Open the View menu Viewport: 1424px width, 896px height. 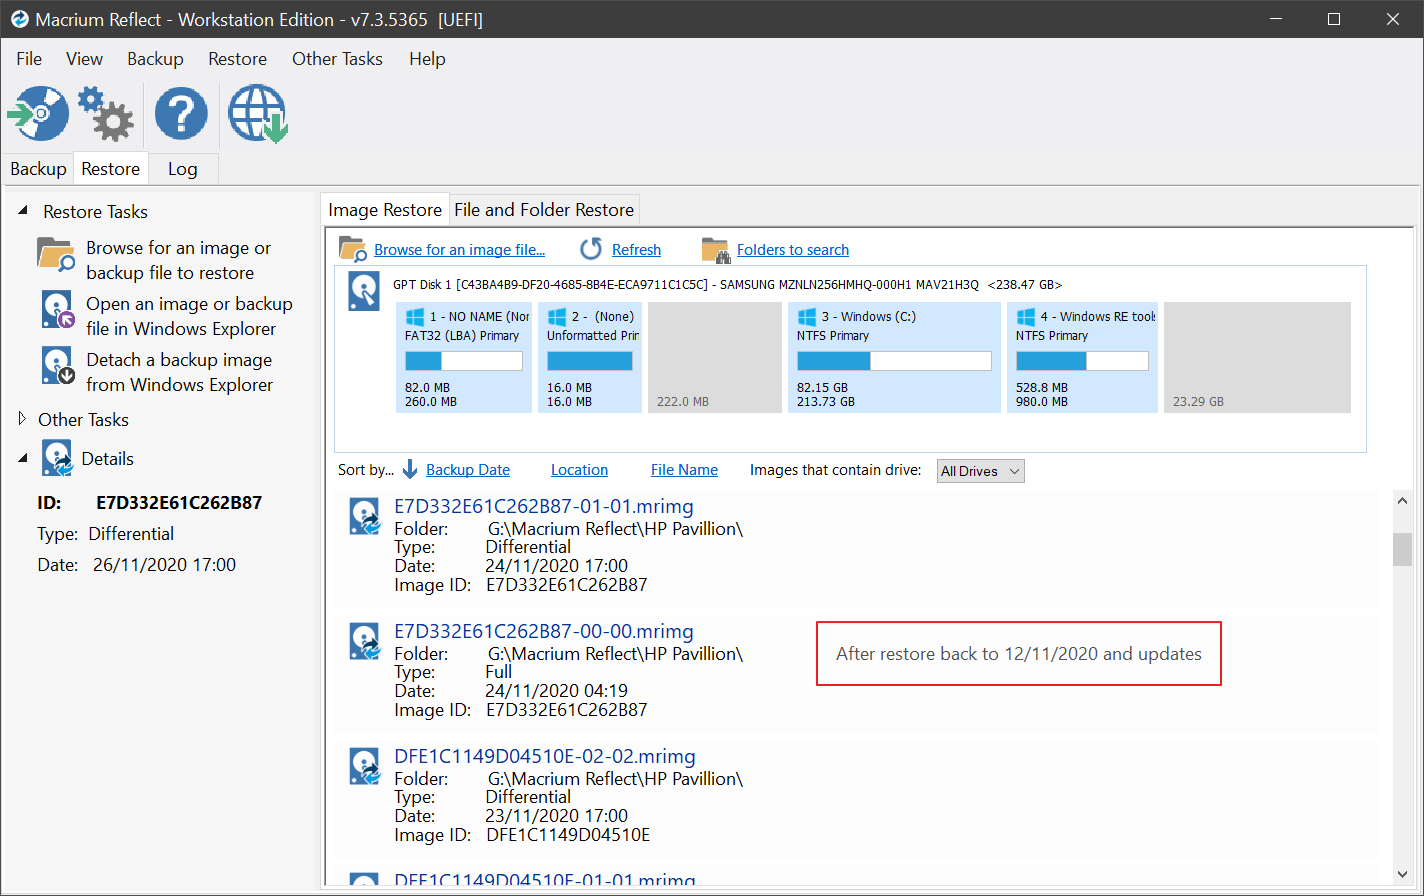click(x=84, y=59)
